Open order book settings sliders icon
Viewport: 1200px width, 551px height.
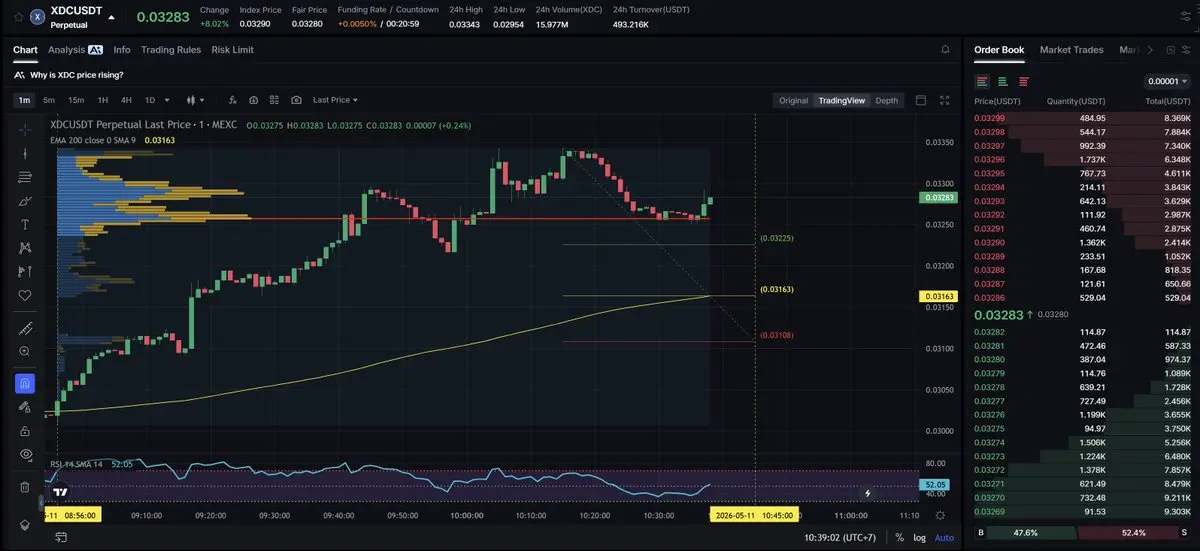pyautogui.click(x=1187, y=49)
